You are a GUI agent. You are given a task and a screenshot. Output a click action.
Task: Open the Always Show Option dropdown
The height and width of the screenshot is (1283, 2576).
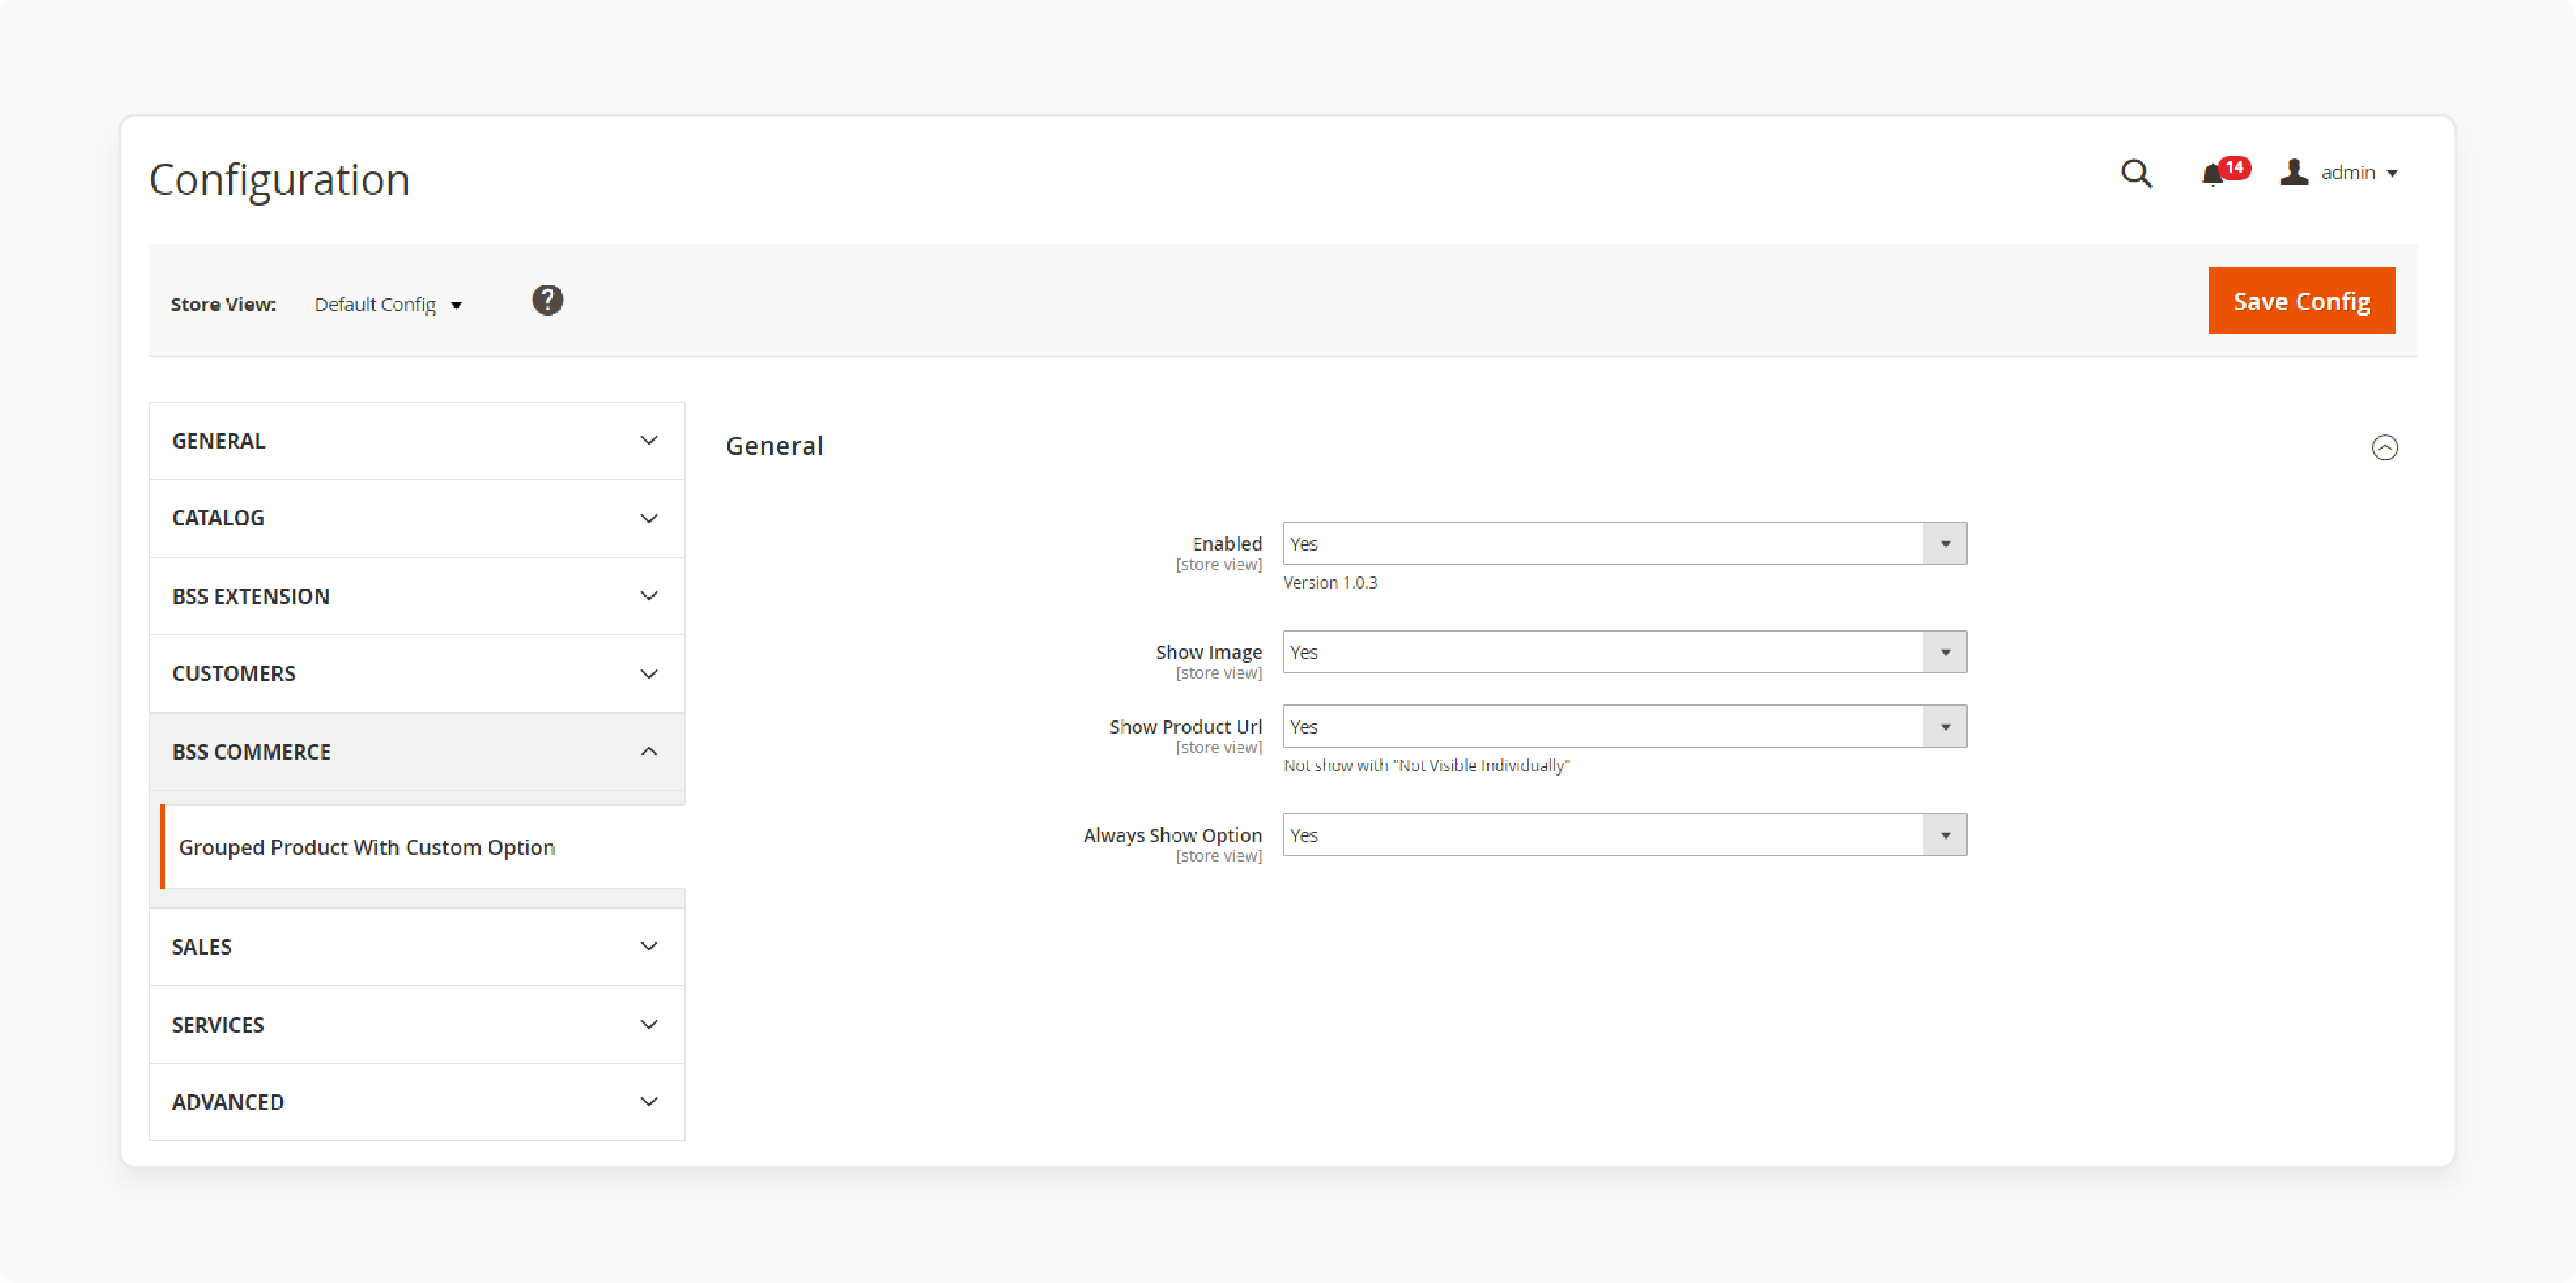(x=1624, y=835)
